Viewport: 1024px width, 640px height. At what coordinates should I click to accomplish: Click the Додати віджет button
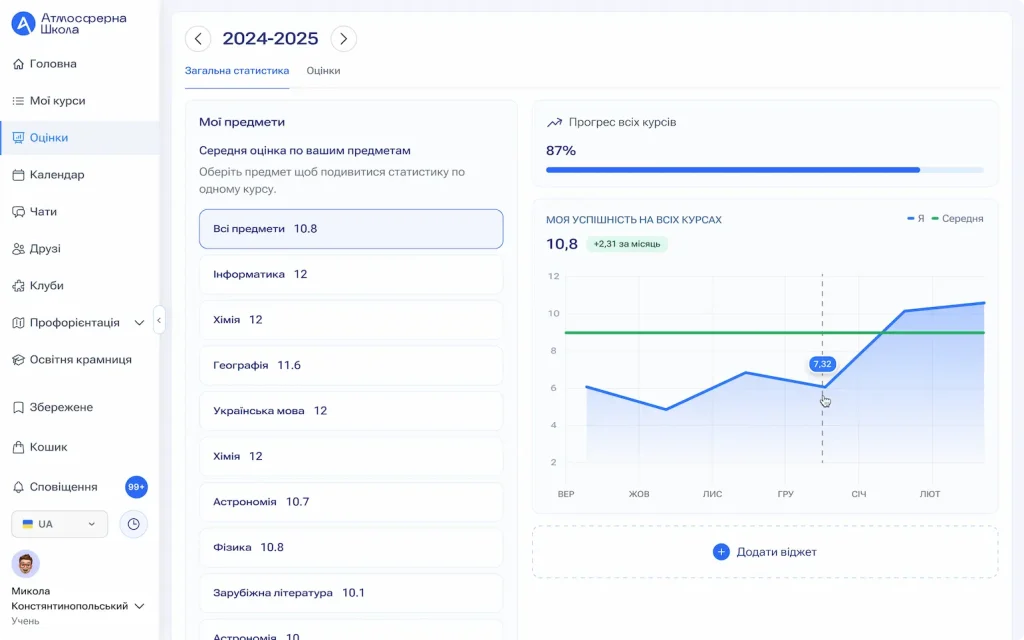pyautogui.click(x=766, y=552)
